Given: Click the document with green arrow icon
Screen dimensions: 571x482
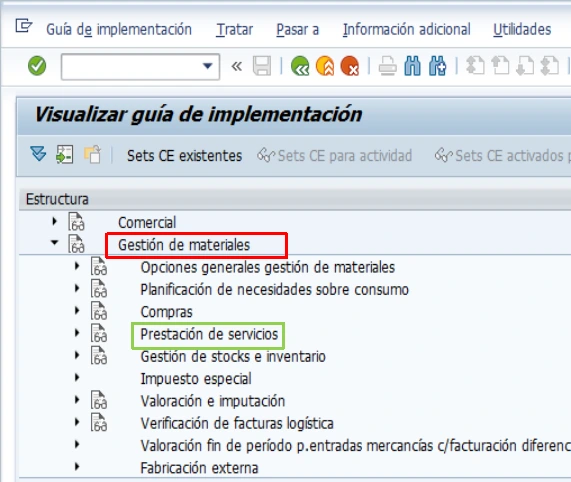Looking at the screenshot, I should (x=64, y=154).
